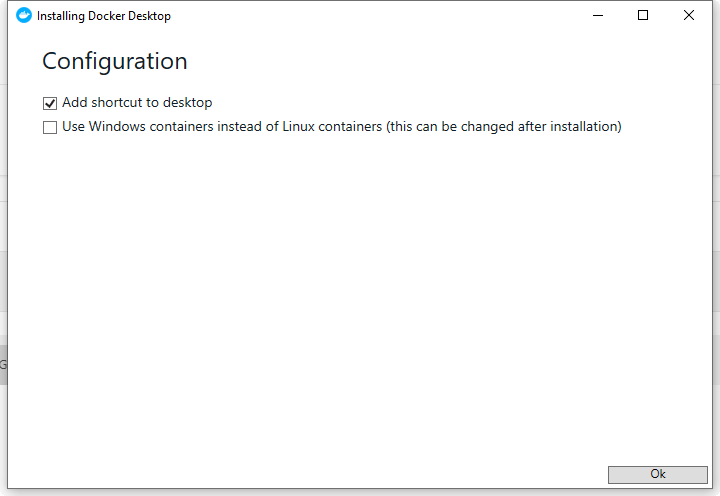The image size is (720, 496).
Task: Click the blank white area of the dialog body
Action: (360, 300)
